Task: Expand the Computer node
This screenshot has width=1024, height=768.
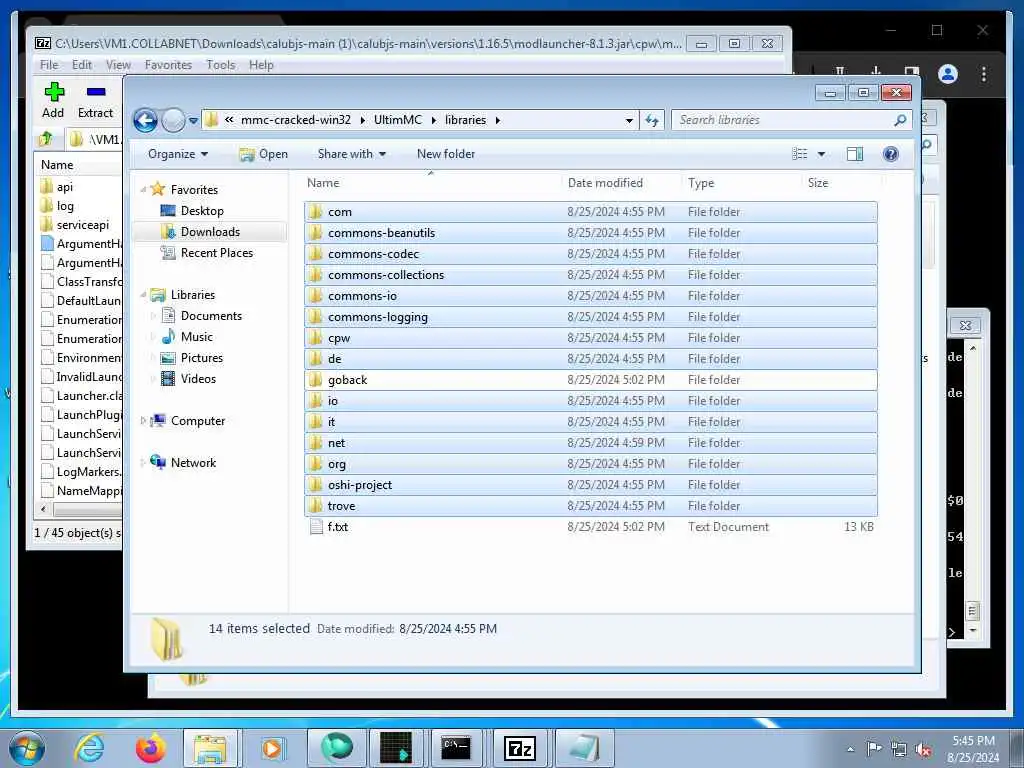Action: coord(143,421)
